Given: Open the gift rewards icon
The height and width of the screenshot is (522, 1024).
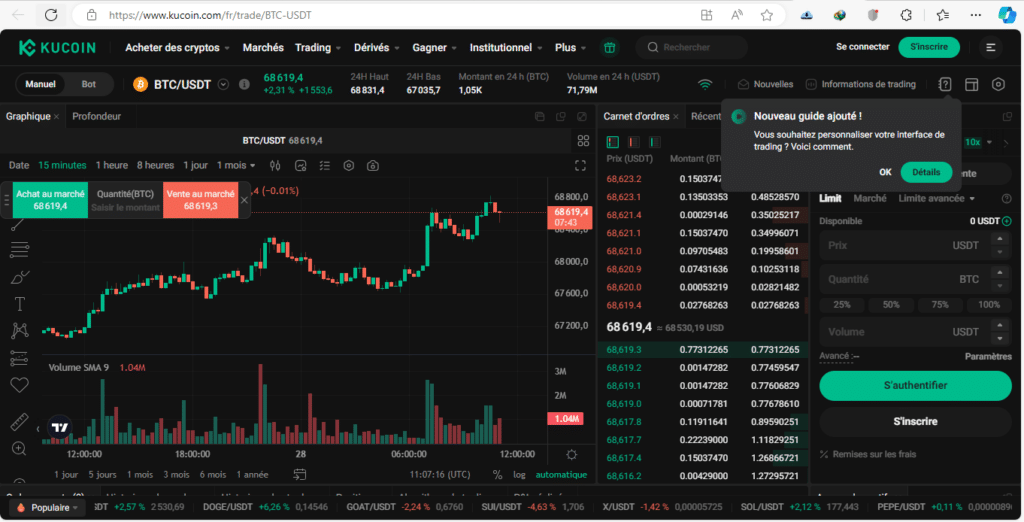Looking at the screenshot, I should (609, 48).
